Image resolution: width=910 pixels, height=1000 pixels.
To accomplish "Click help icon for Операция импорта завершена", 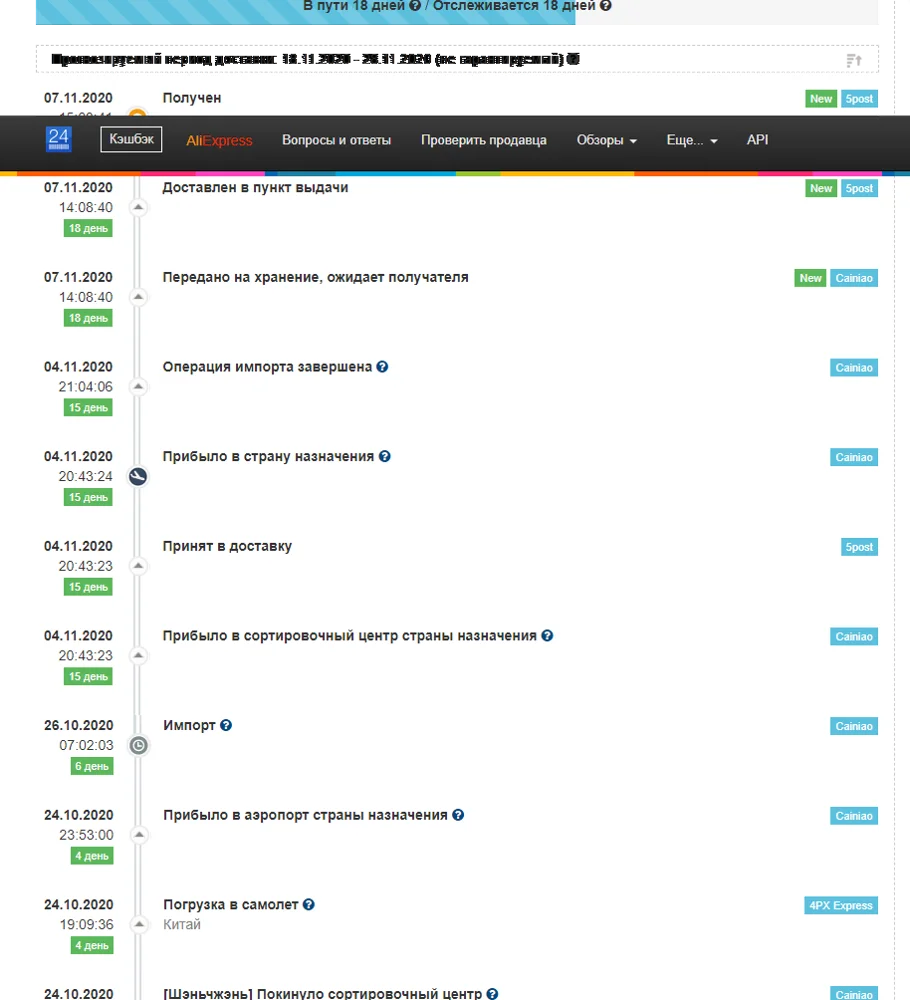I will click(x=382, y=367).
